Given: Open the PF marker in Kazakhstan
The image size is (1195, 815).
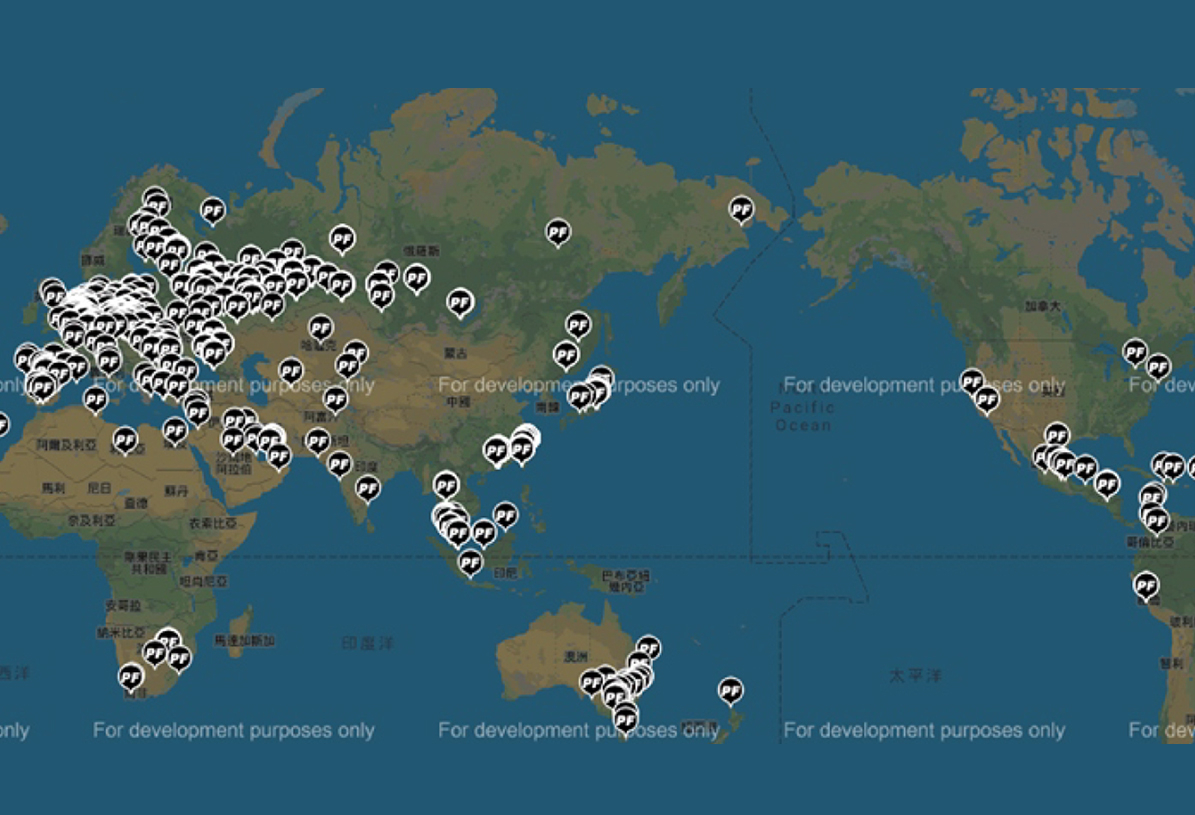Looking at the screenshot, I should point(321,329).
